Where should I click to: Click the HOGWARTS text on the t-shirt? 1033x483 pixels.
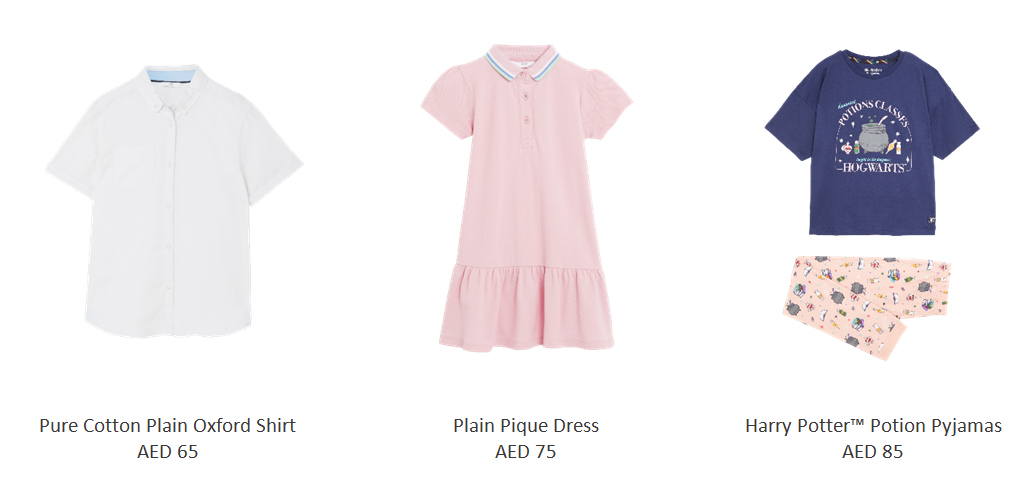pyautogui.click(x=872, y=166)
